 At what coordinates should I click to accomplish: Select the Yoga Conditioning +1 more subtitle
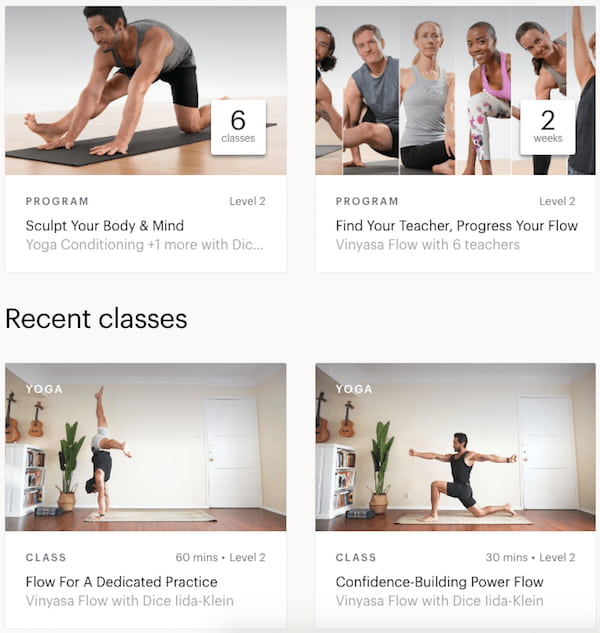pos(145,245)
